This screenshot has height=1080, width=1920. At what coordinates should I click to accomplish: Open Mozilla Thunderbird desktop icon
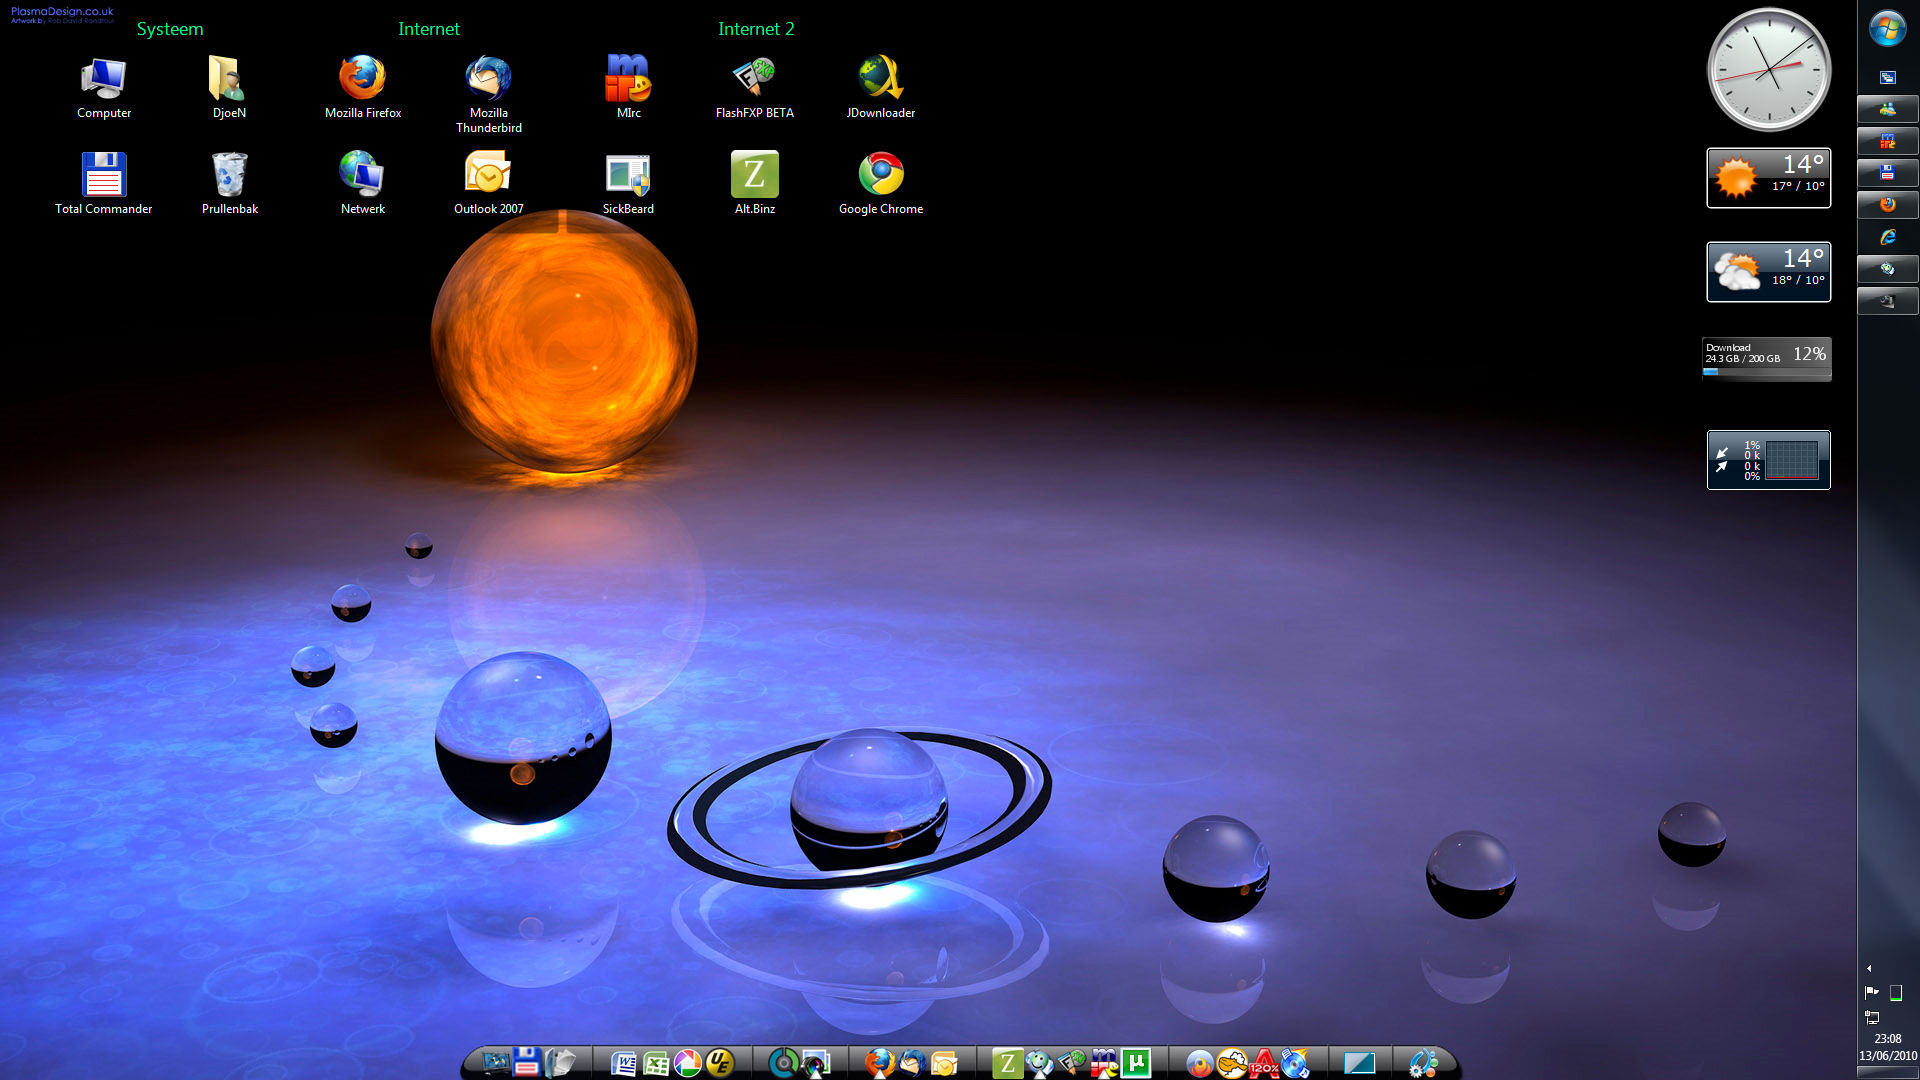(x=488, y=78)
